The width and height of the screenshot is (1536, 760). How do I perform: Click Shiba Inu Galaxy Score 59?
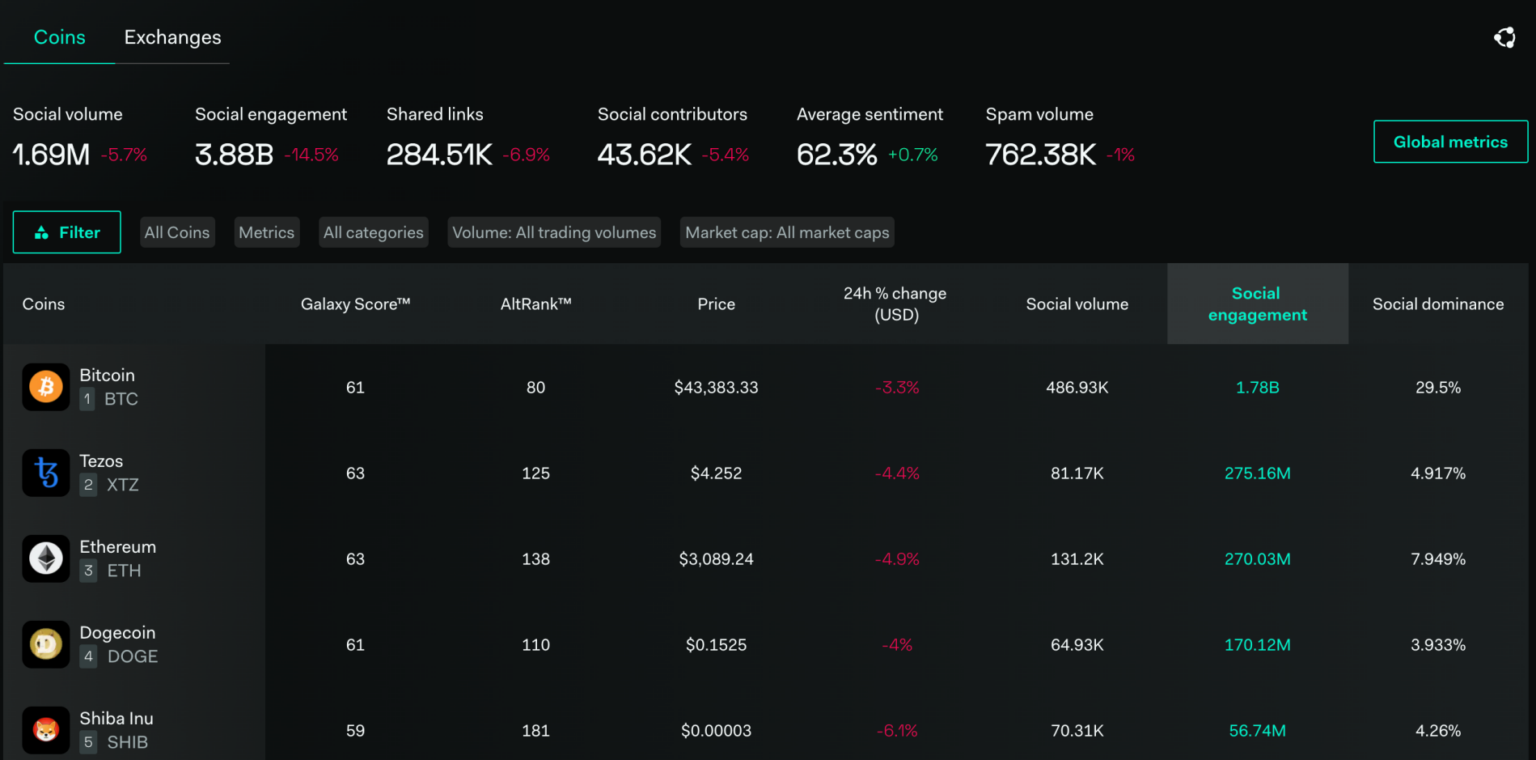[355, 731]
